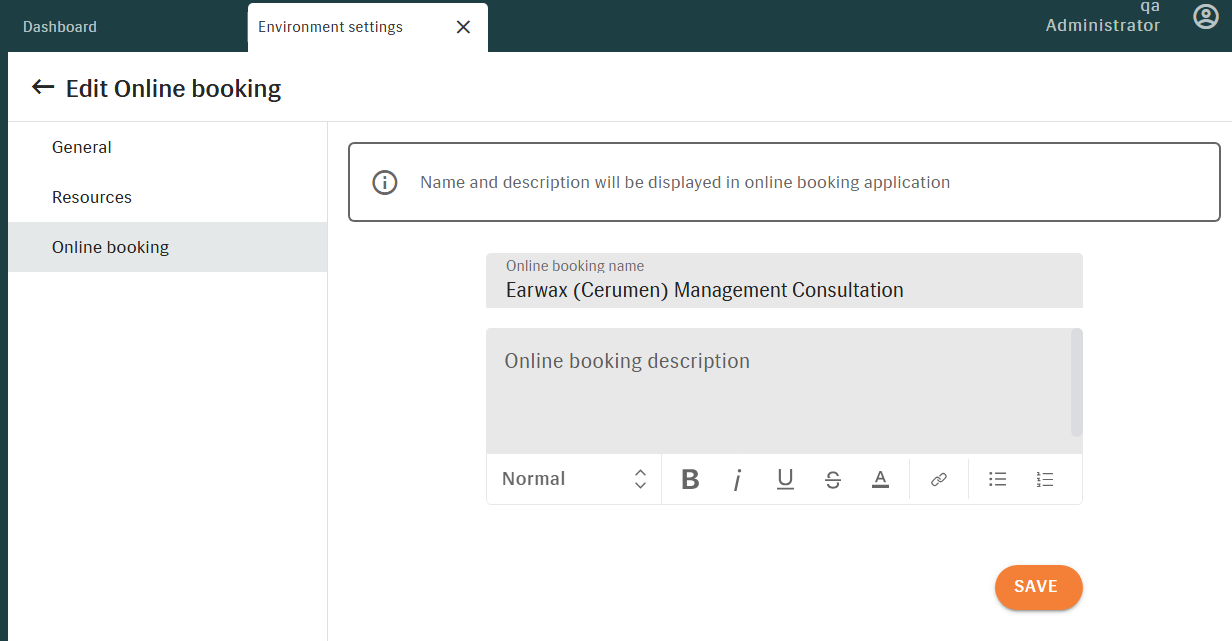Go back using the left arrow
This screenshot has height=641, width=1232.
[x=42, y=88]
